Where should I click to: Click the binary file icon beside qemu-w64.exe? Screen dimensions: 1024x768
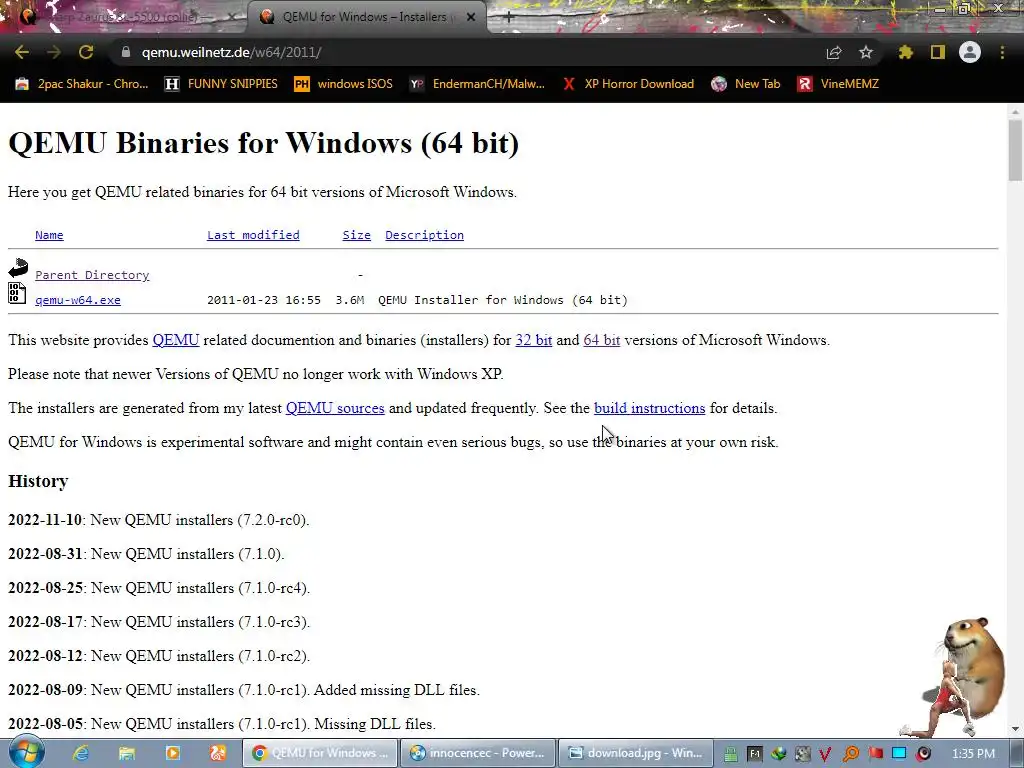(17, 293)
